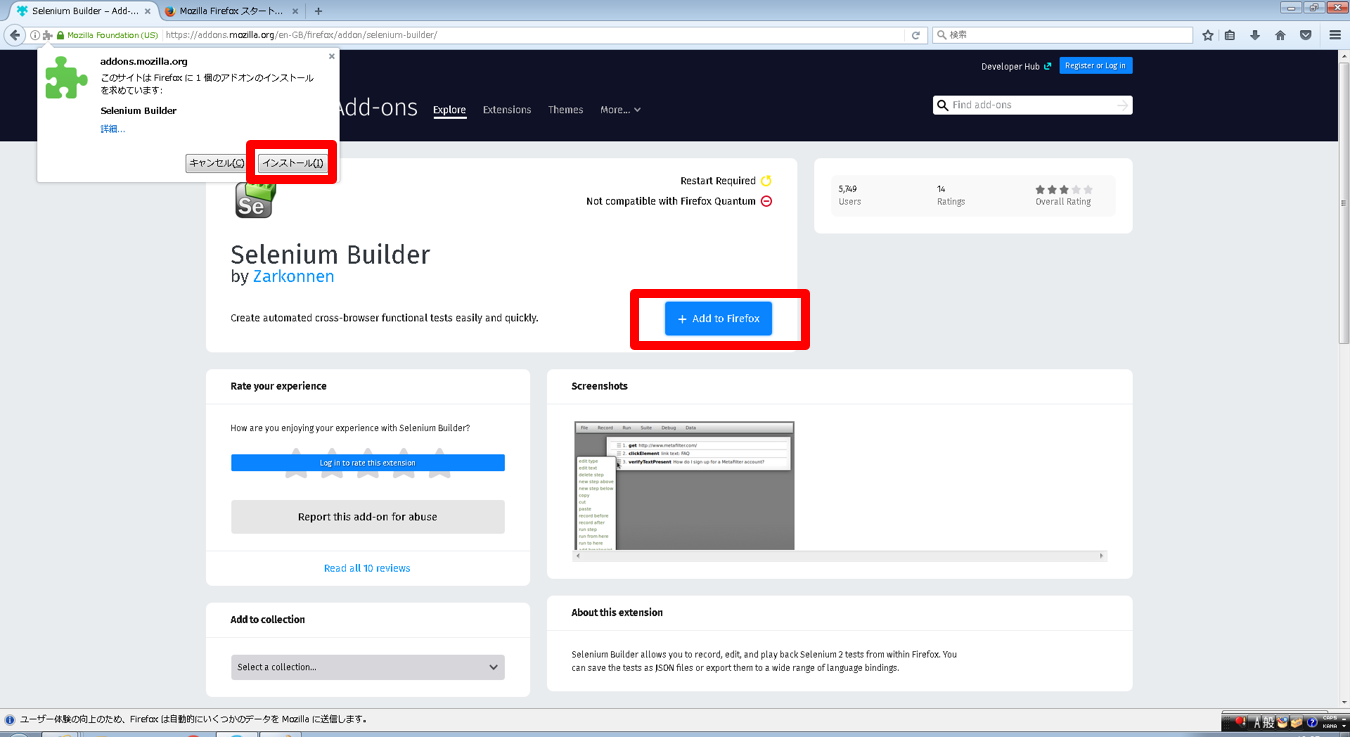1350x737 pixels.
Task: Open the Firefox hamburger menu
Action: pos(1335,35)
